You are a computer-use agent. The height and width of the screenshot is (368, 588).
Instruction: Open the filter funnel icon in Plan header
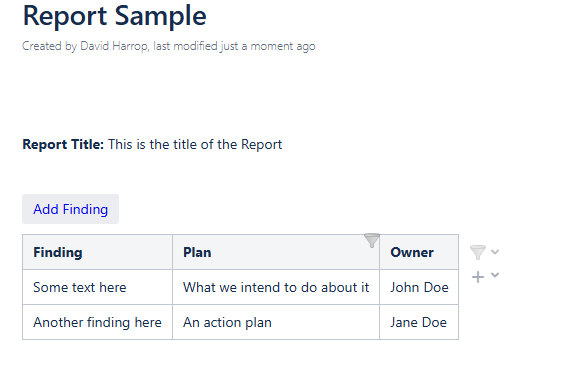click(372, 240)
